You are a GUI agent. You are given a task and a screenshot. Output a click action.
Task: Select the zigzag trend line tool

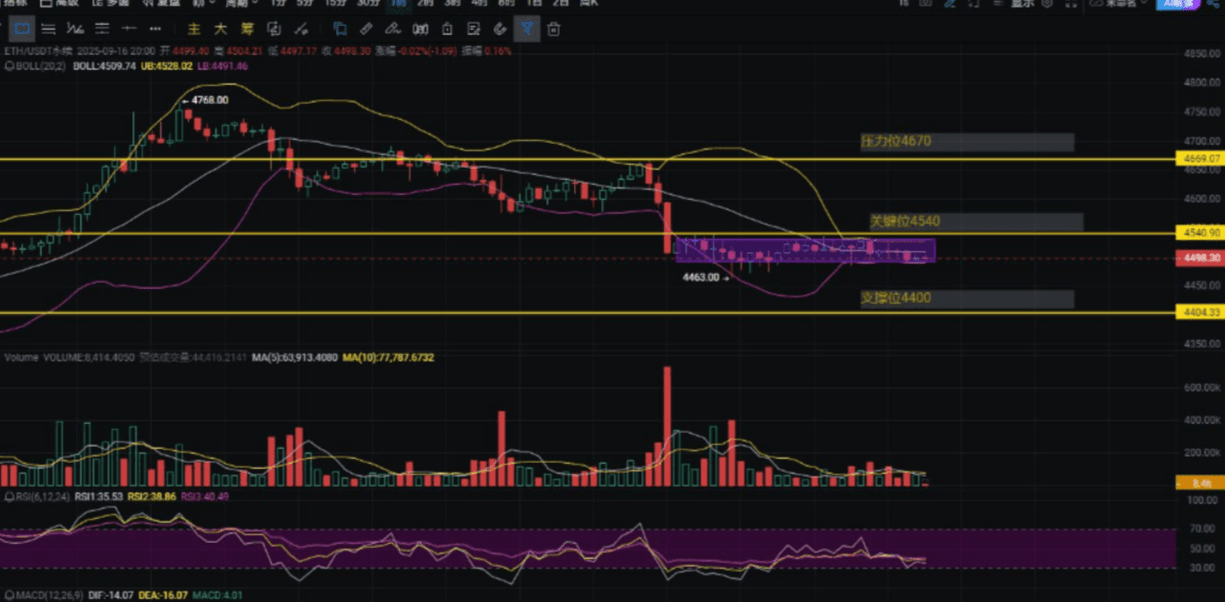point(75,28)
